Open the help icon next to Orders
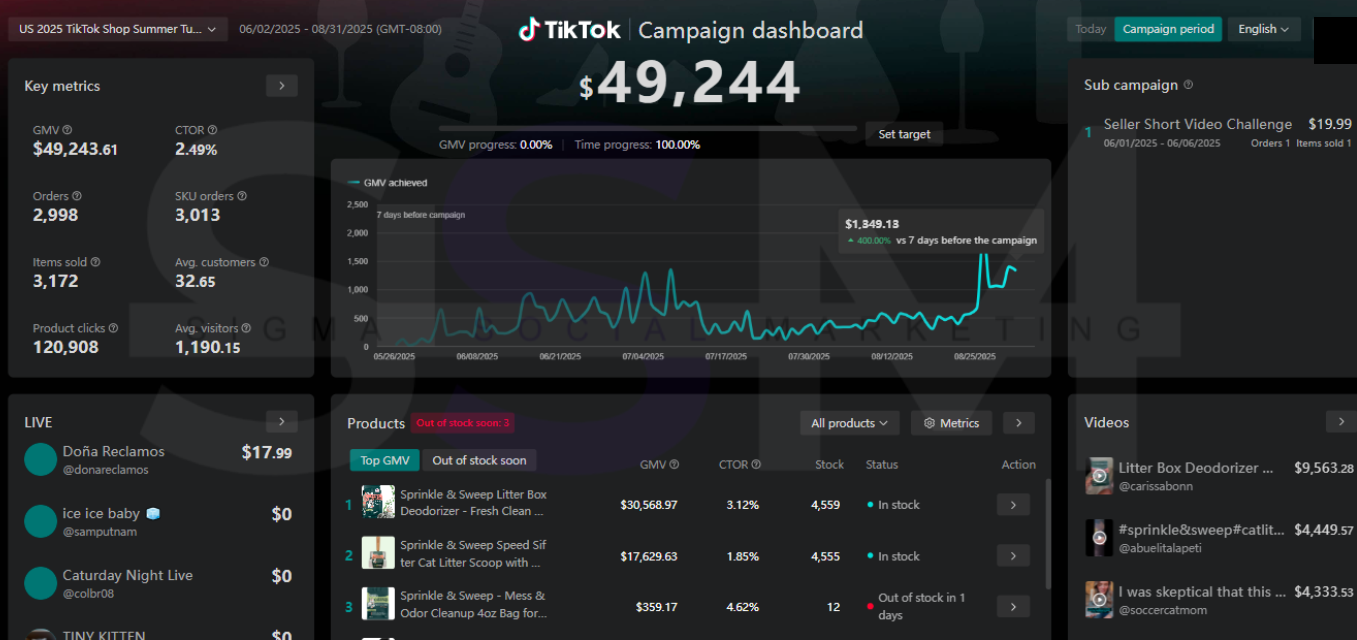Image resolution: width=1357 pixels, height=640 pixels. pyautogui.click(x=77, y=196)
